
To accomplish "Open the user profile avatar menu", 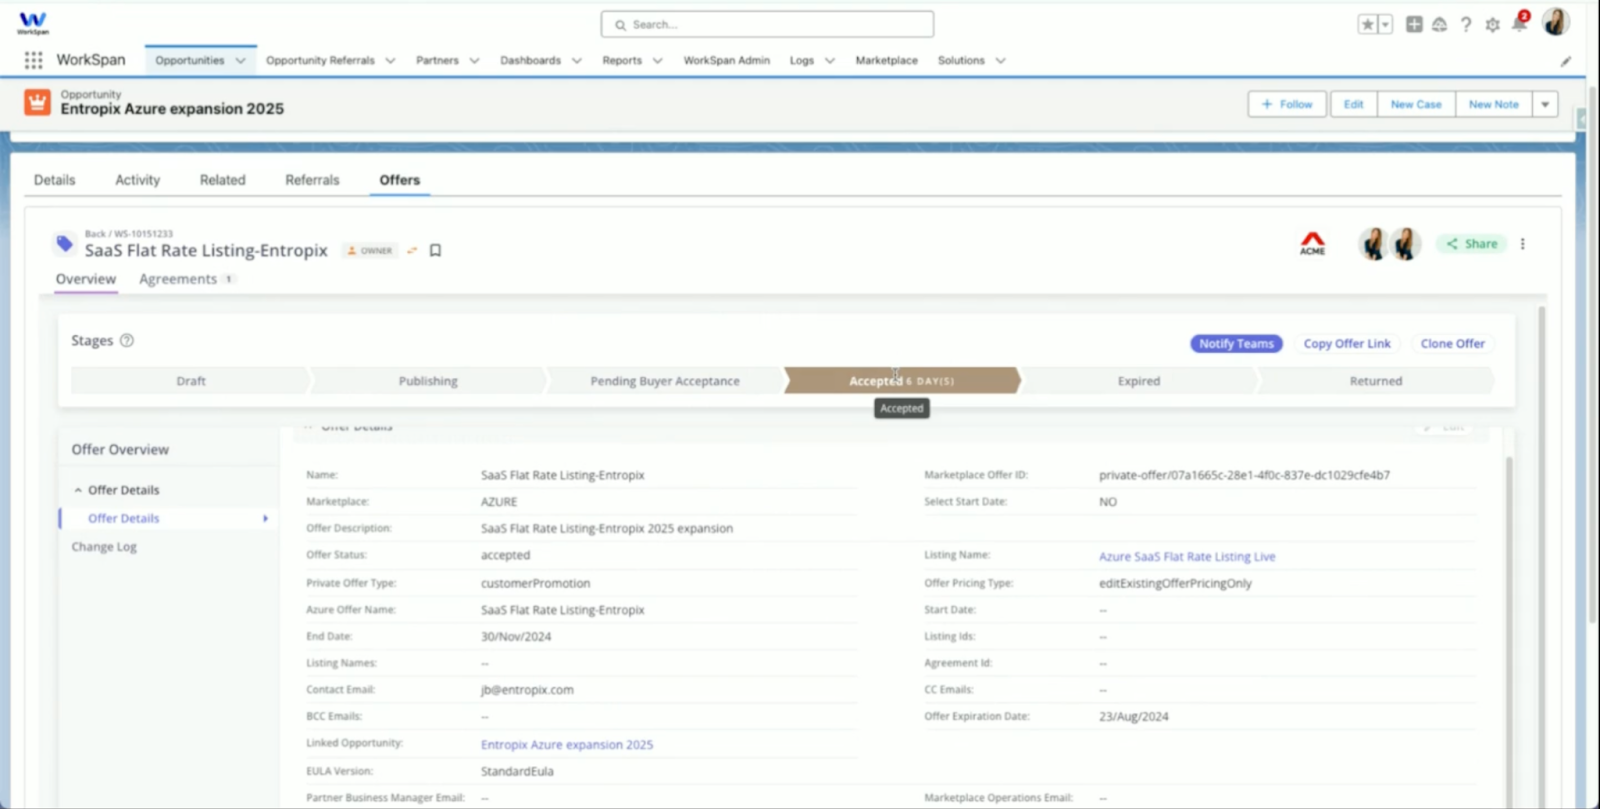I will click(x=1556, y=22).
